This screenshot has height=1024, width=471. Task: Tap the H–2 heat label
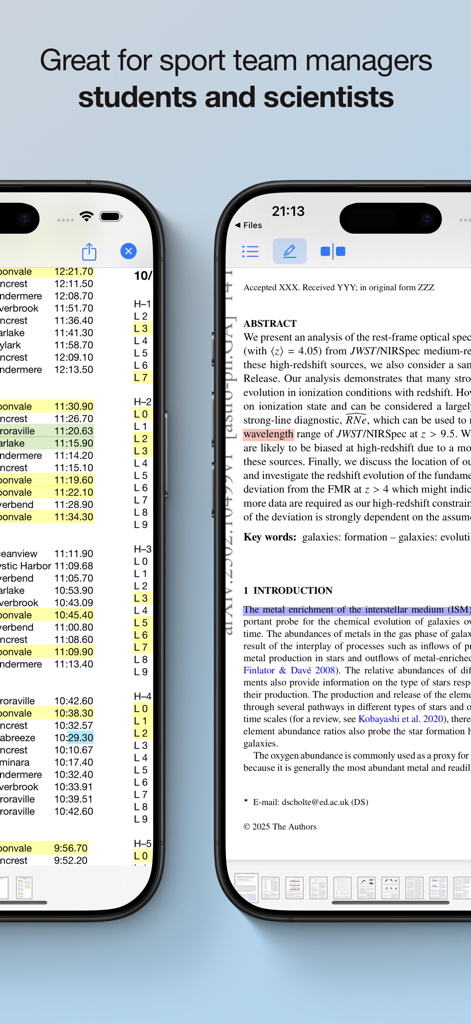(142, 402)
